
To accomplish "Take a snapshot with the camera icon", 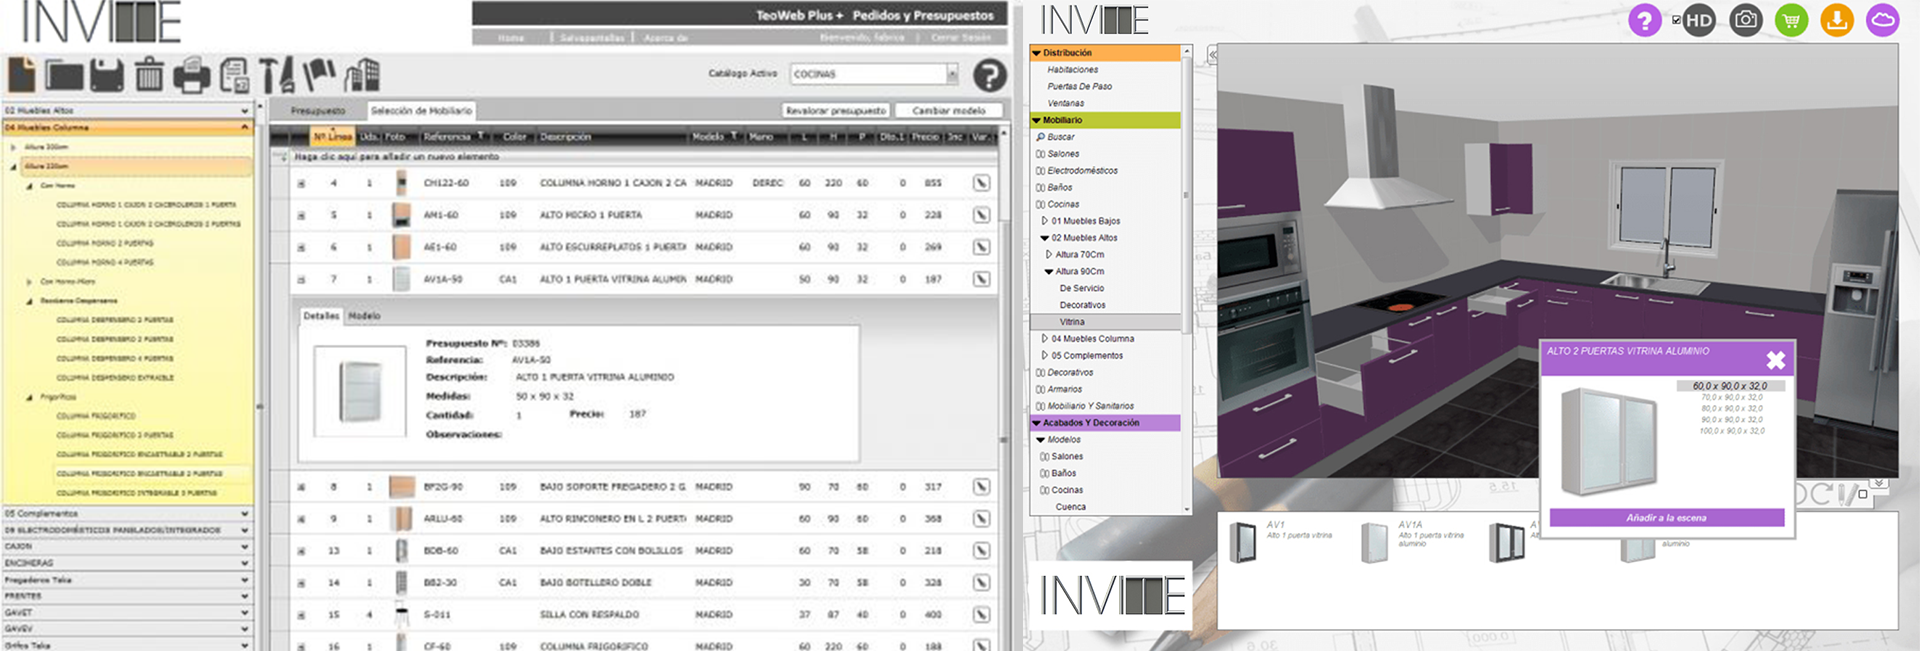I will [1746, 20].
